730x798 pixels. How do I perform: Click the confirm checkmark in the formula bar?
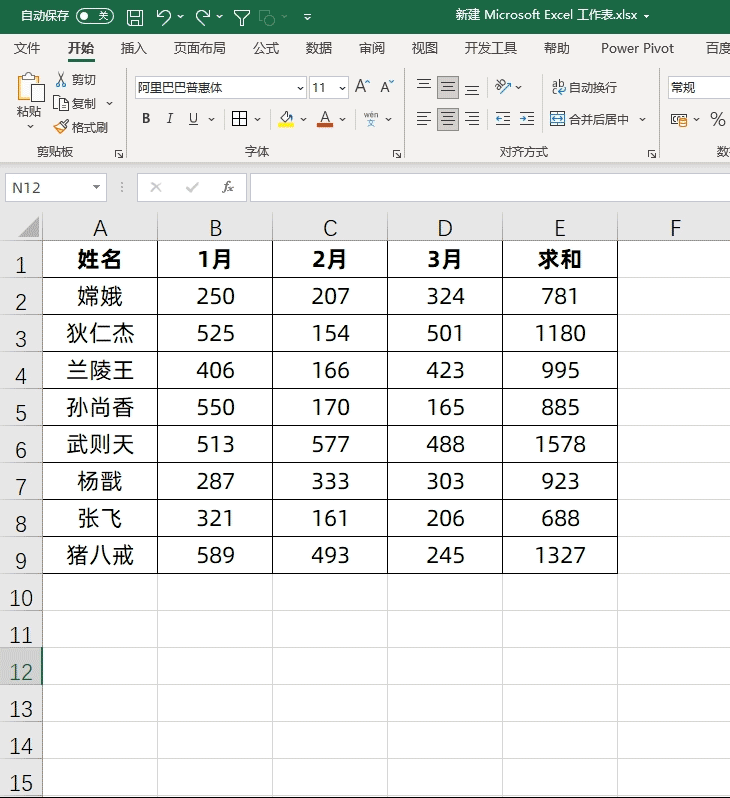click(x=192, y=187)
